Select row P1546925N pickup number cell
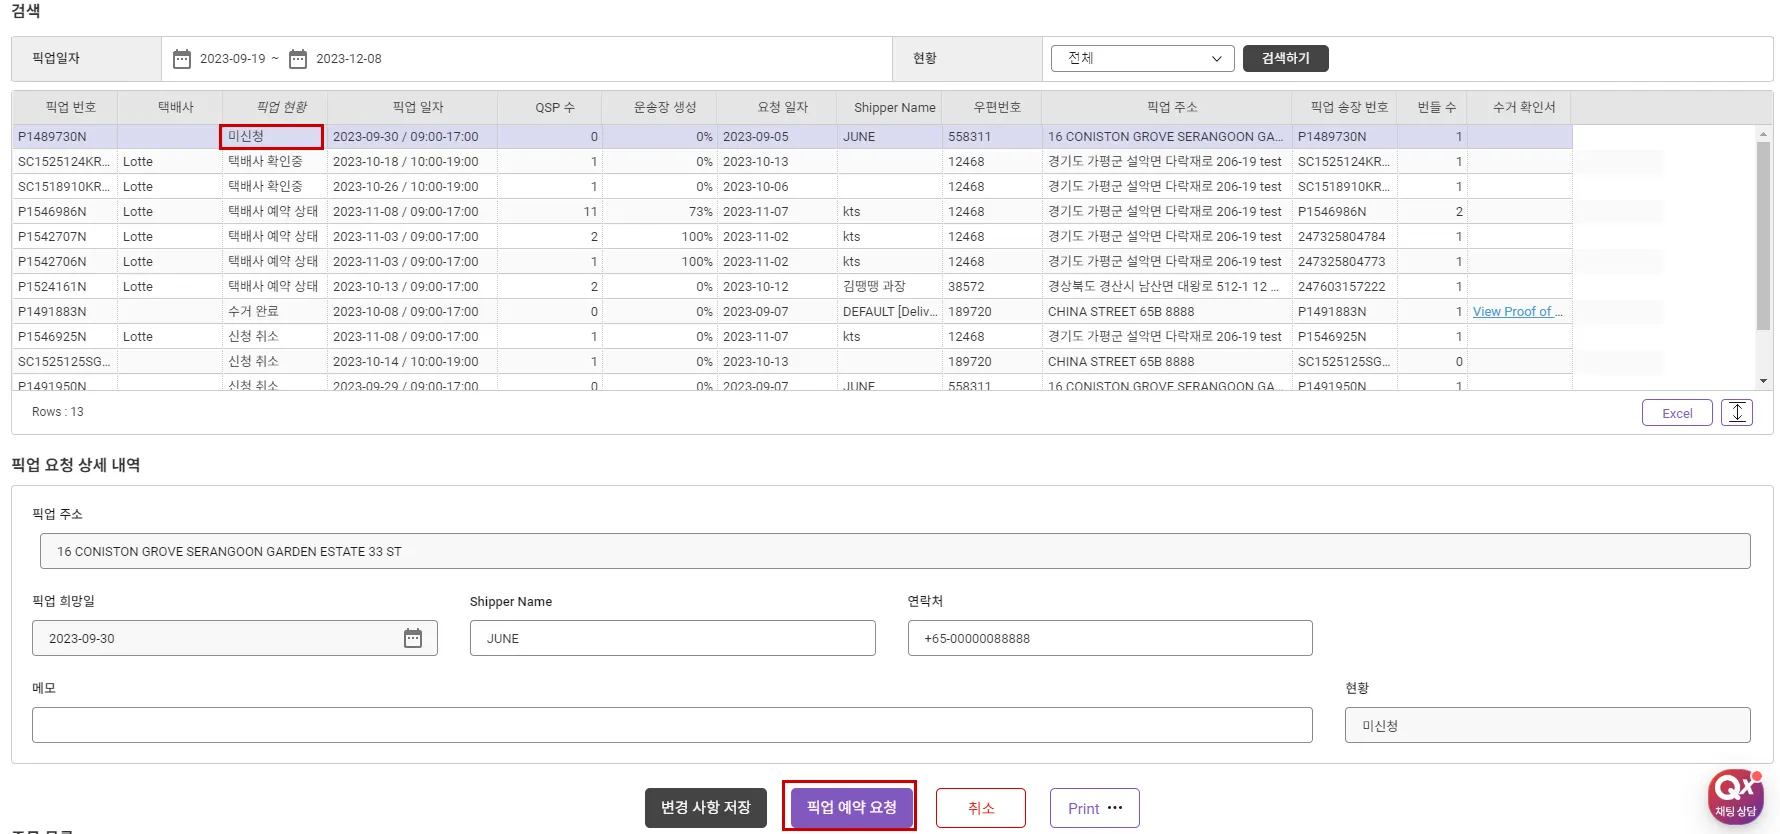1780x834 pixels. coord(65,337)
